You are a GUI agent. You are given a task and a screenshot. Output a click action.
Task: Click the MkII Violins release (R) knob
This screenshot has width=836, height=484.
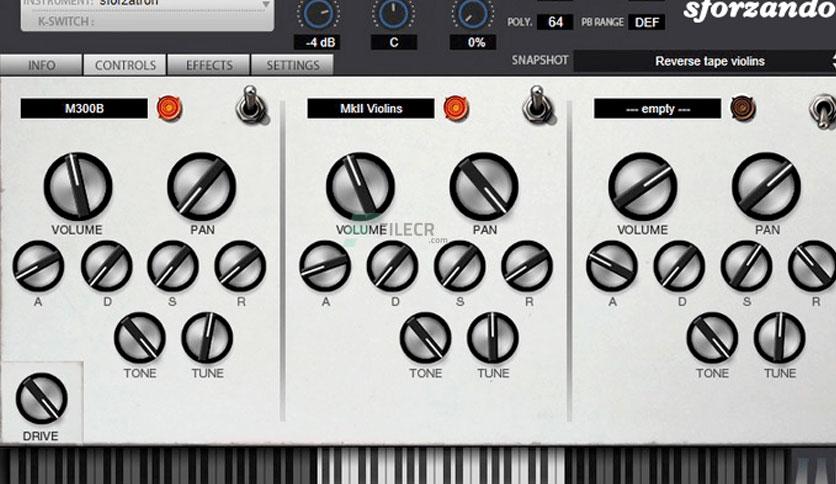click(527, 266)
